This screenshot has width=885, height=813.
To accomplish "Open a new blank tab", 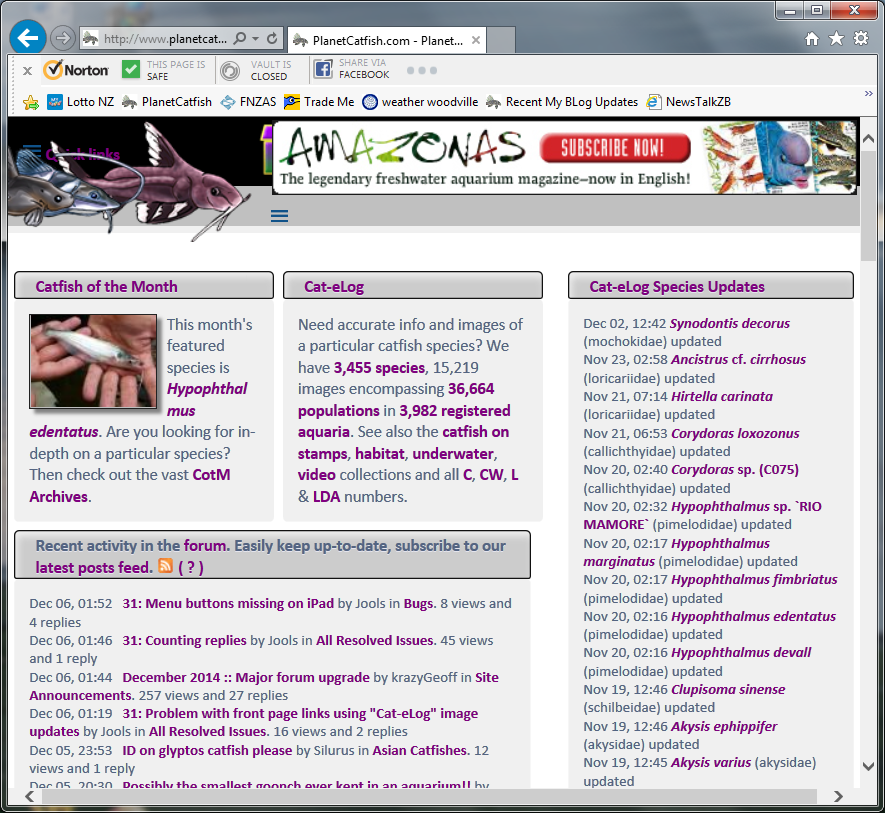I will [x=501, y=40].
